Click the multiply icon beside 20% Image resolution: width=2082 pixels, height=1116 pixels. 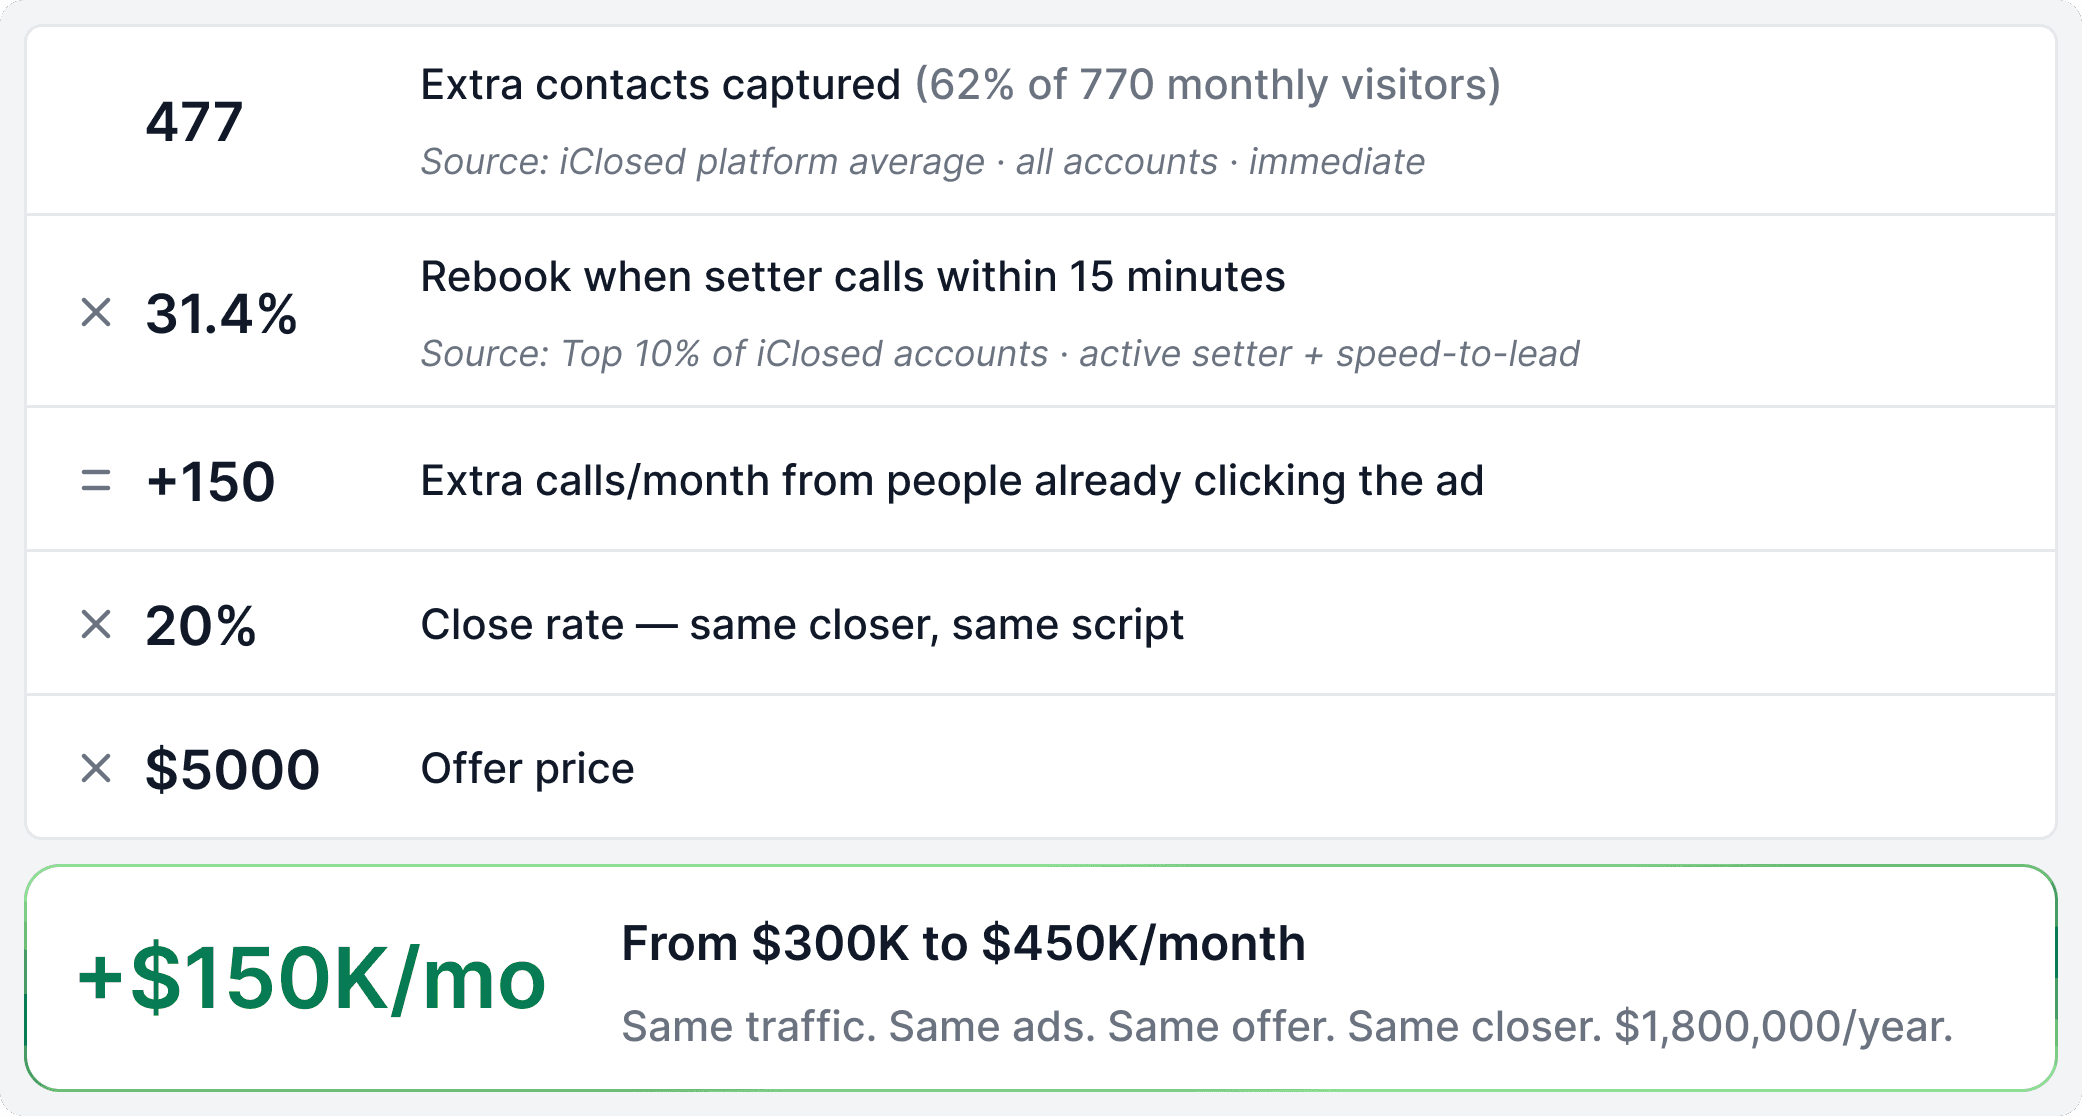[96, 625]
